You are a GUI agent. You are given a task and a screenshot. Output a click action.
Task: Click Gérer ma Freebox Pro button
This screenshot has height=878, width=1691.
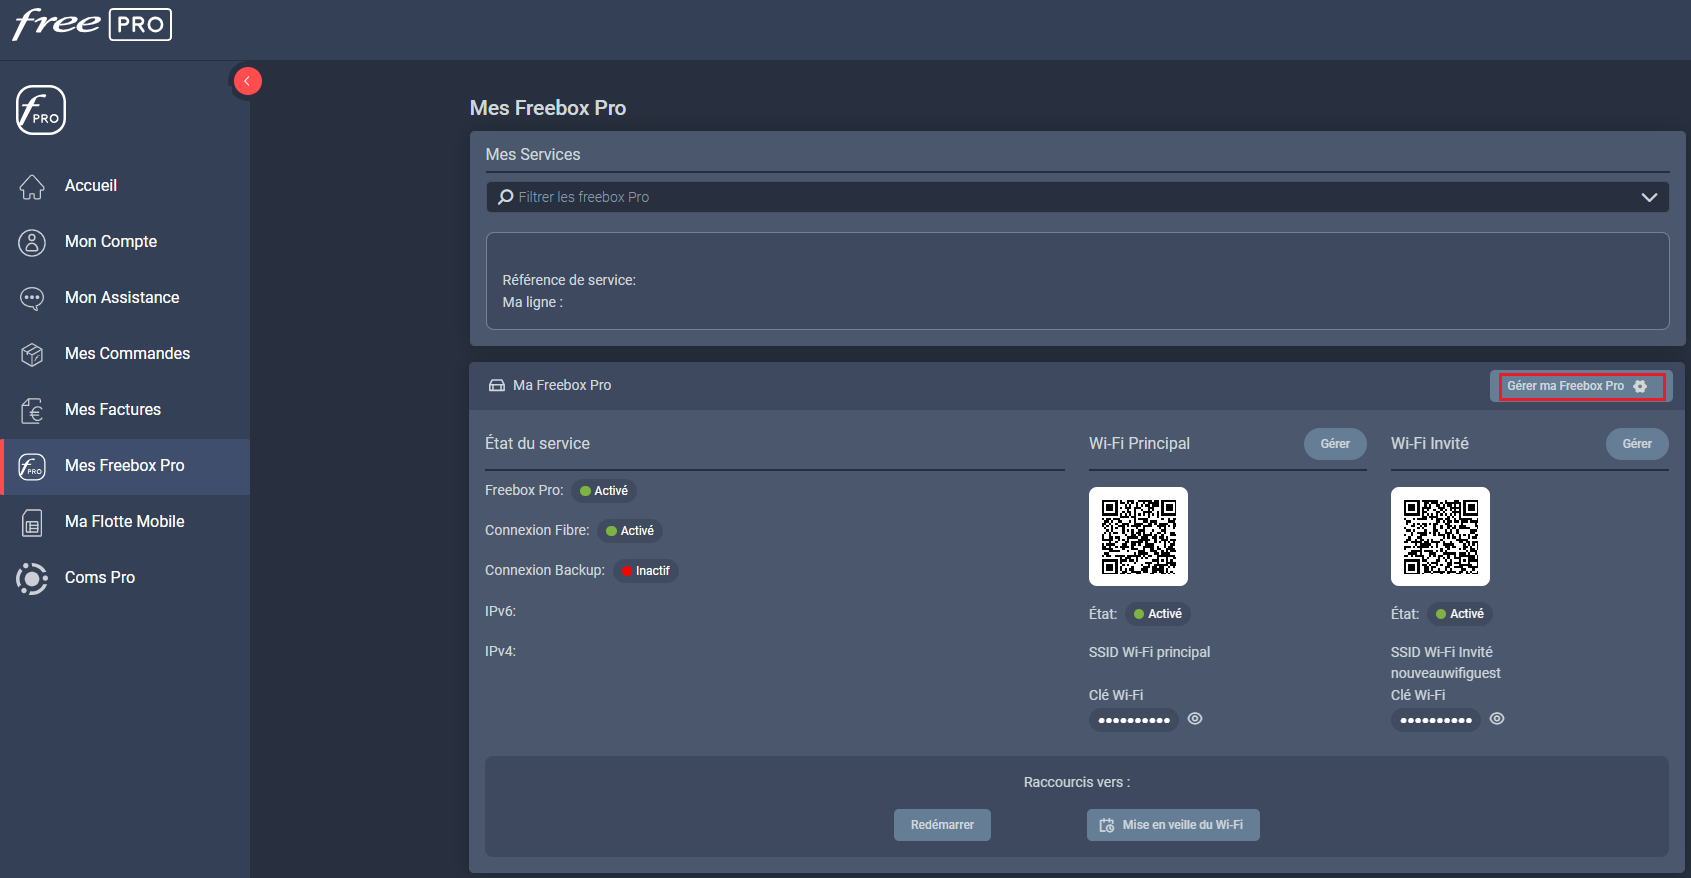[1580, 386]
